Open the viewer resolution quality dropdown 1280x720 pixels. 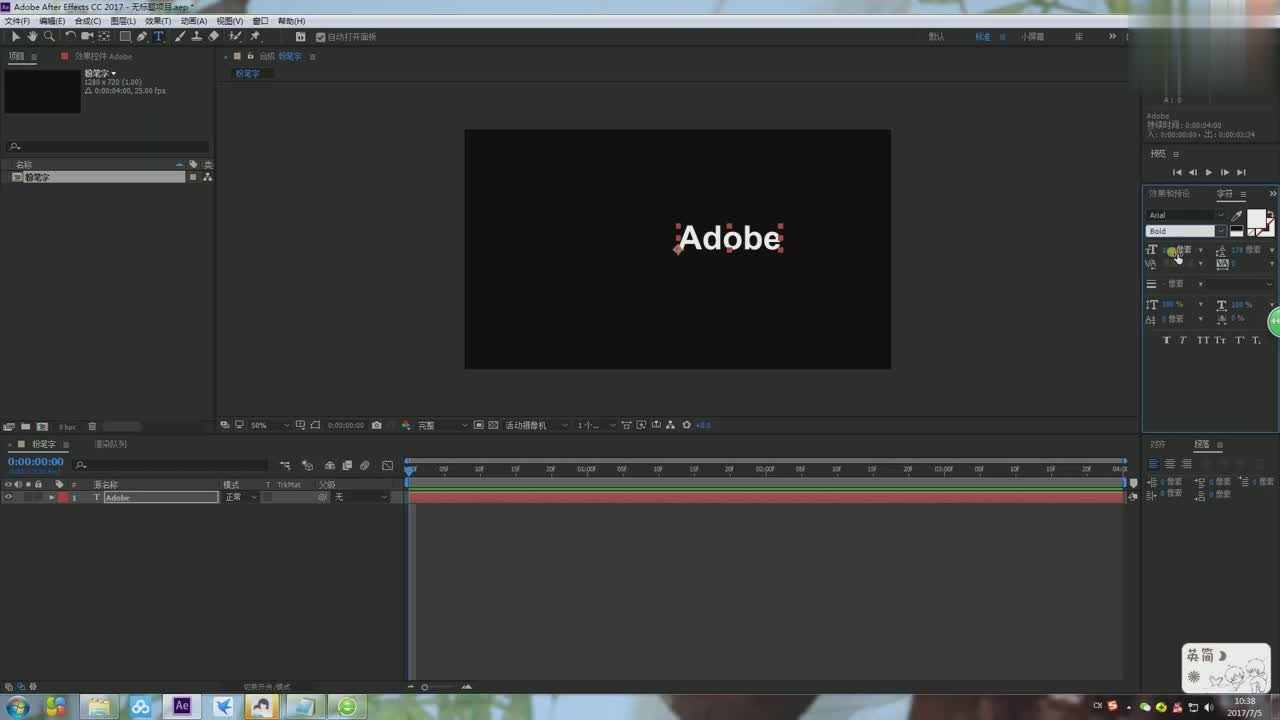[442, 425]
